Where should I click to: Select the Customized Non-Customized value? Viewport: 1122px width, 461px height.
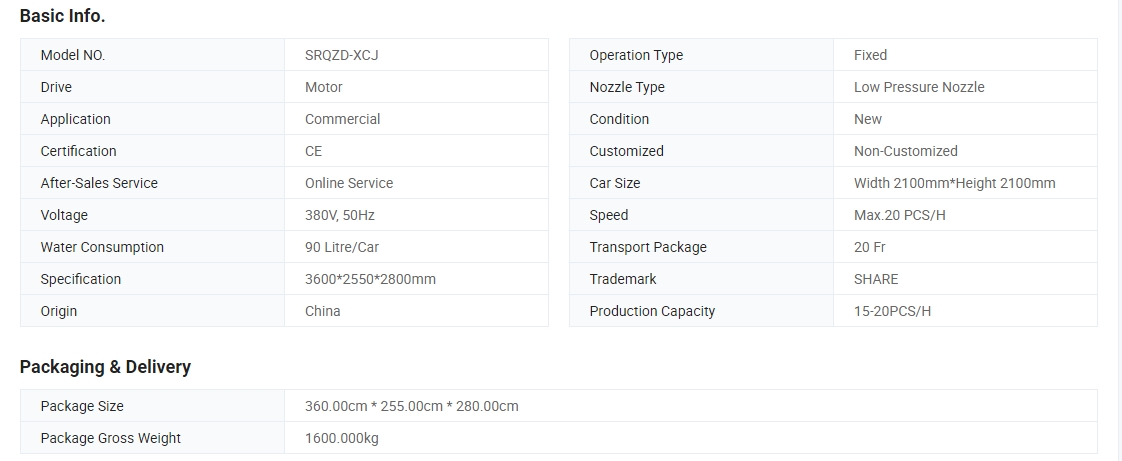pos(905,151)
